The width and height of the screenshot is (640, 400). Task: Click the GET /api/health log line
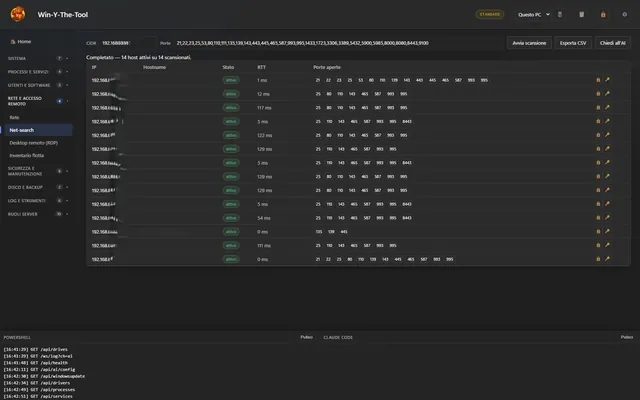[36, 362]
